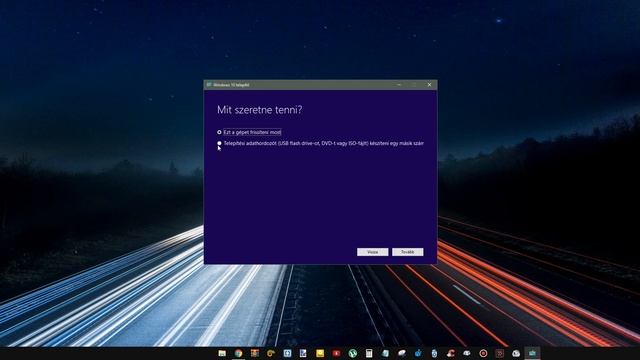Open Google Chrome from the taskbar
The image size is (640, 360).
238,353
